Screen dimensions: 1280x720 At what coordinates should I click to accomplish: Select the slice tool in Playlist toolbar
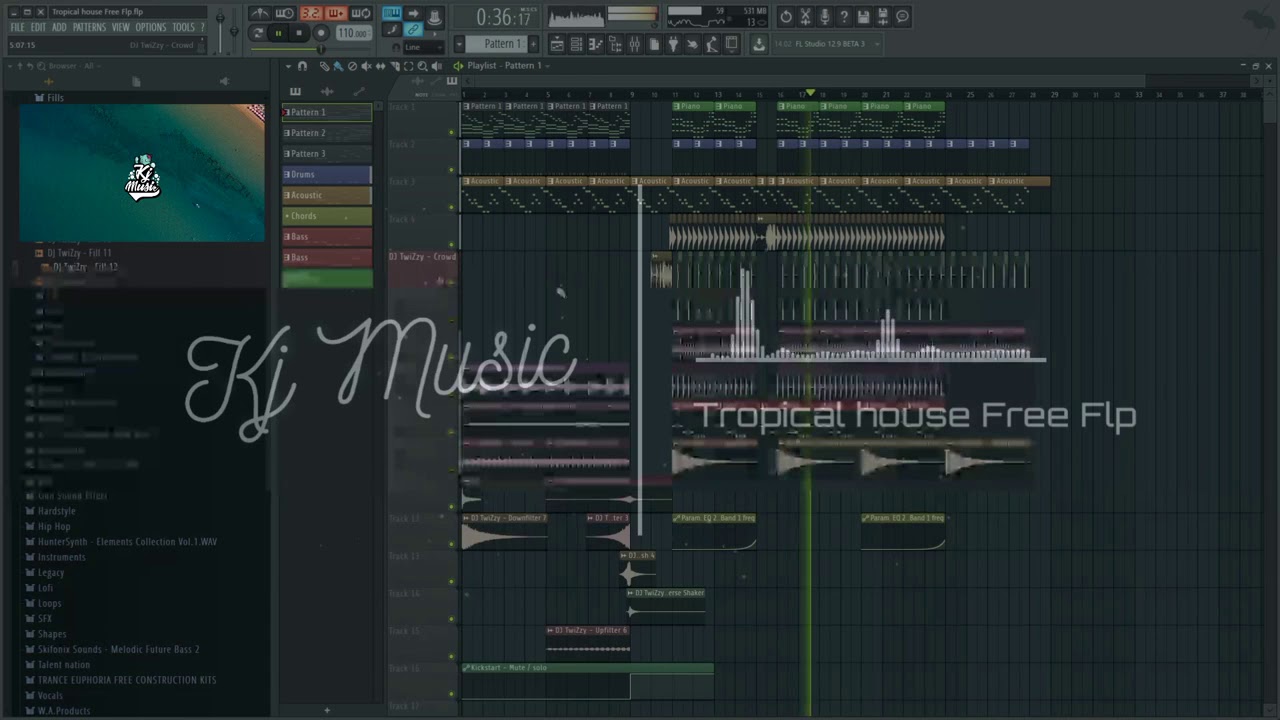pos(394,65)
